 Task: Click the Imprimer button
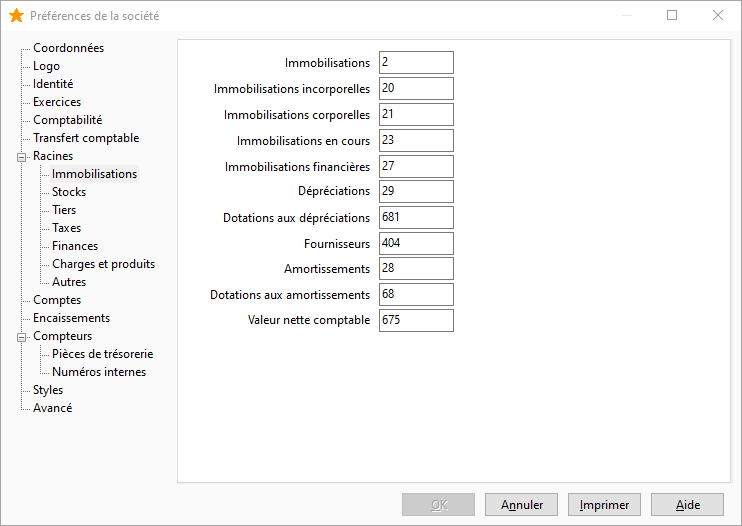point(604,505)
